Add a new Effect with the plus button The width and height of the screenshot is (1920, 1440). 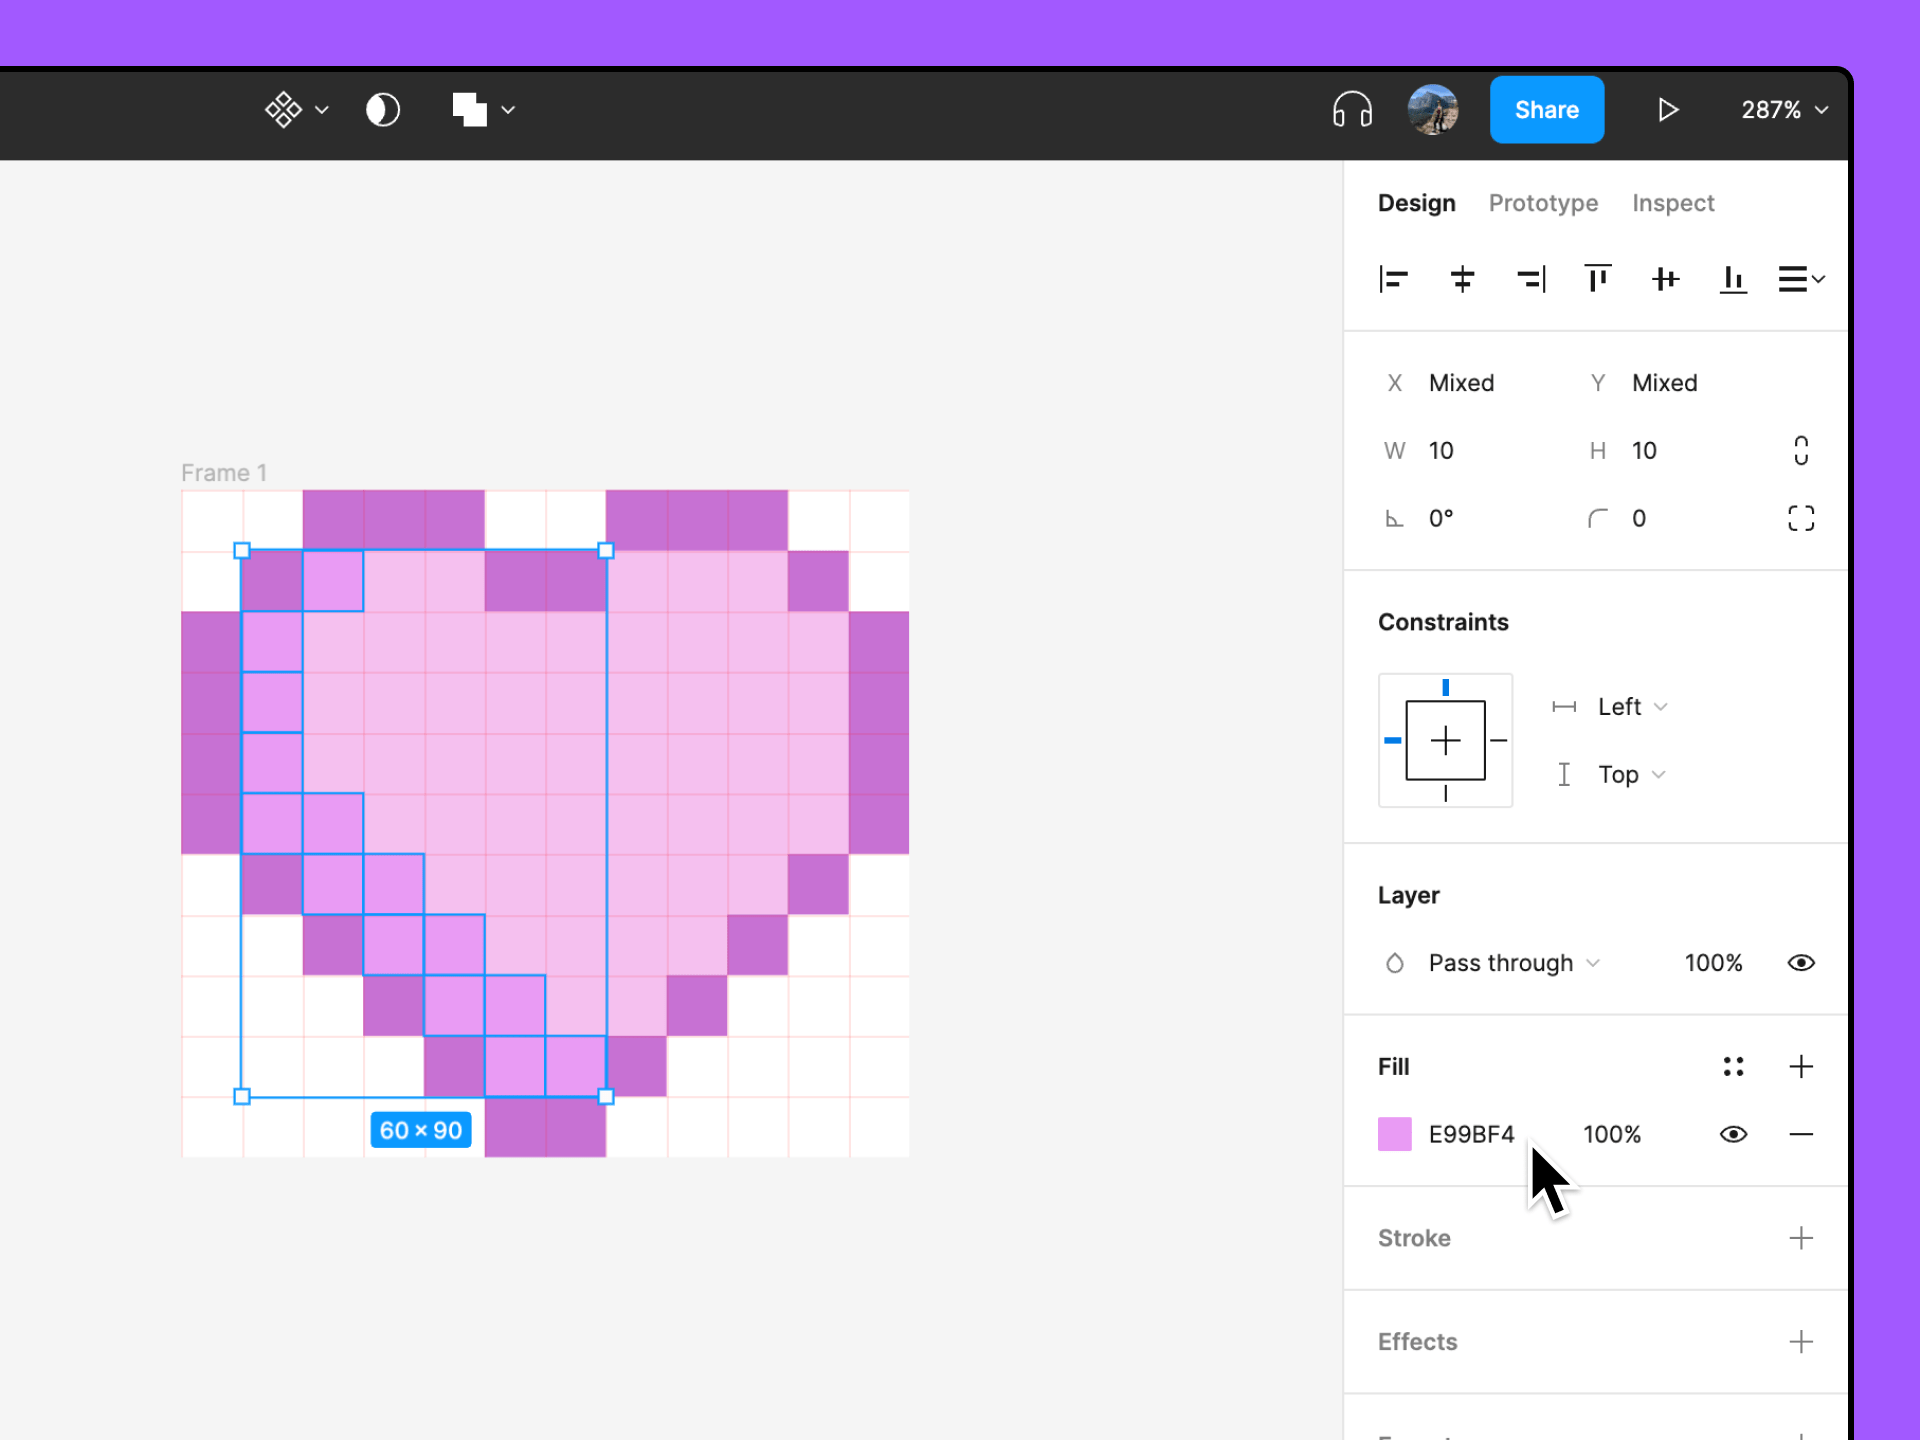pyautogui.click(x=1801, y=1341)
